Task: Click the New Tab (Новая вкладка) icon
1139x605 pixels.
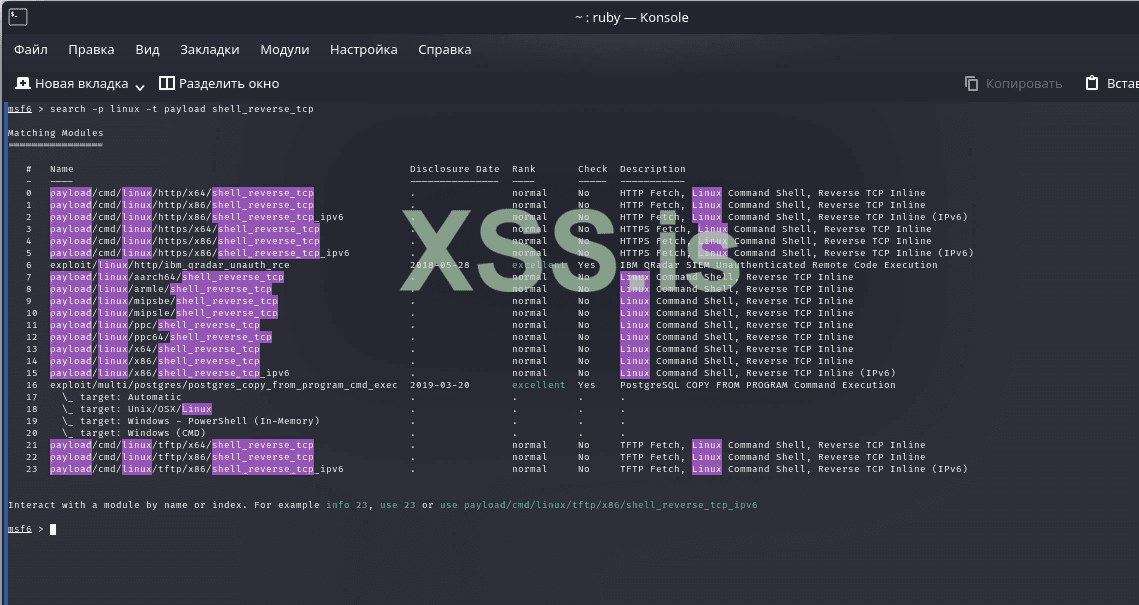Action: (23, 84)
